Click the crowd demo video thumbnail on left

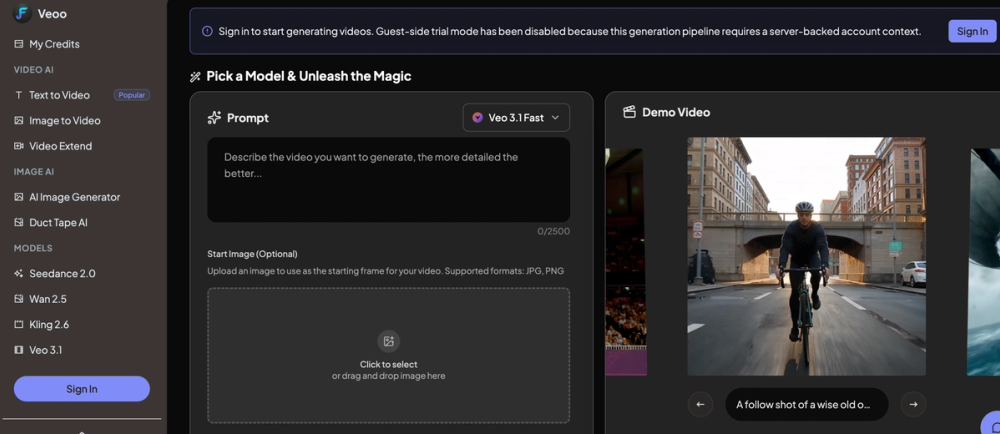(x=625, y=262)
